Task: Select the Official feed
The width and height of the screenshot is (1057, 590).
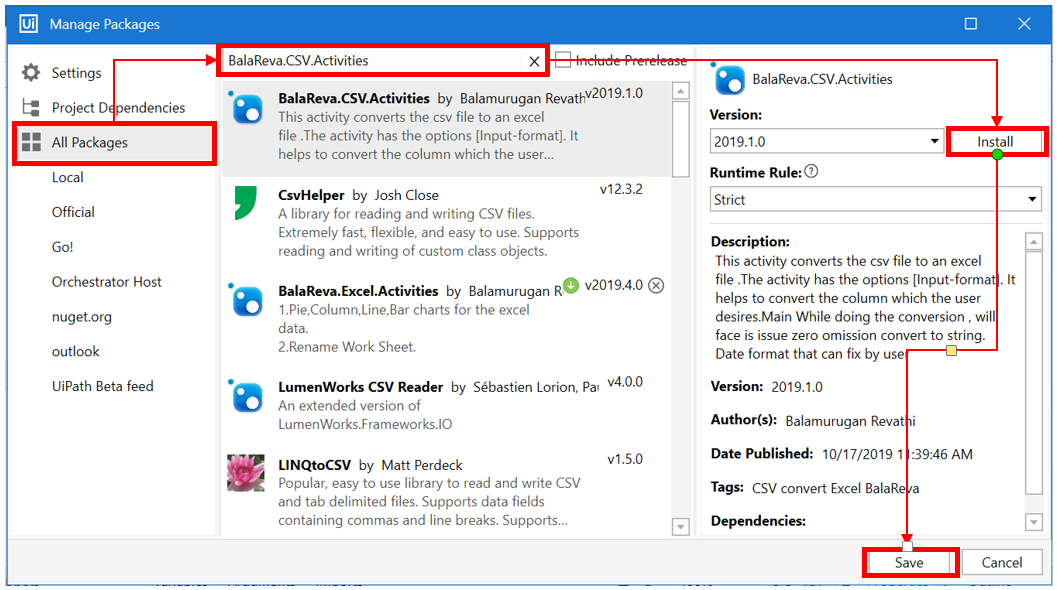Action: (73, 212)
